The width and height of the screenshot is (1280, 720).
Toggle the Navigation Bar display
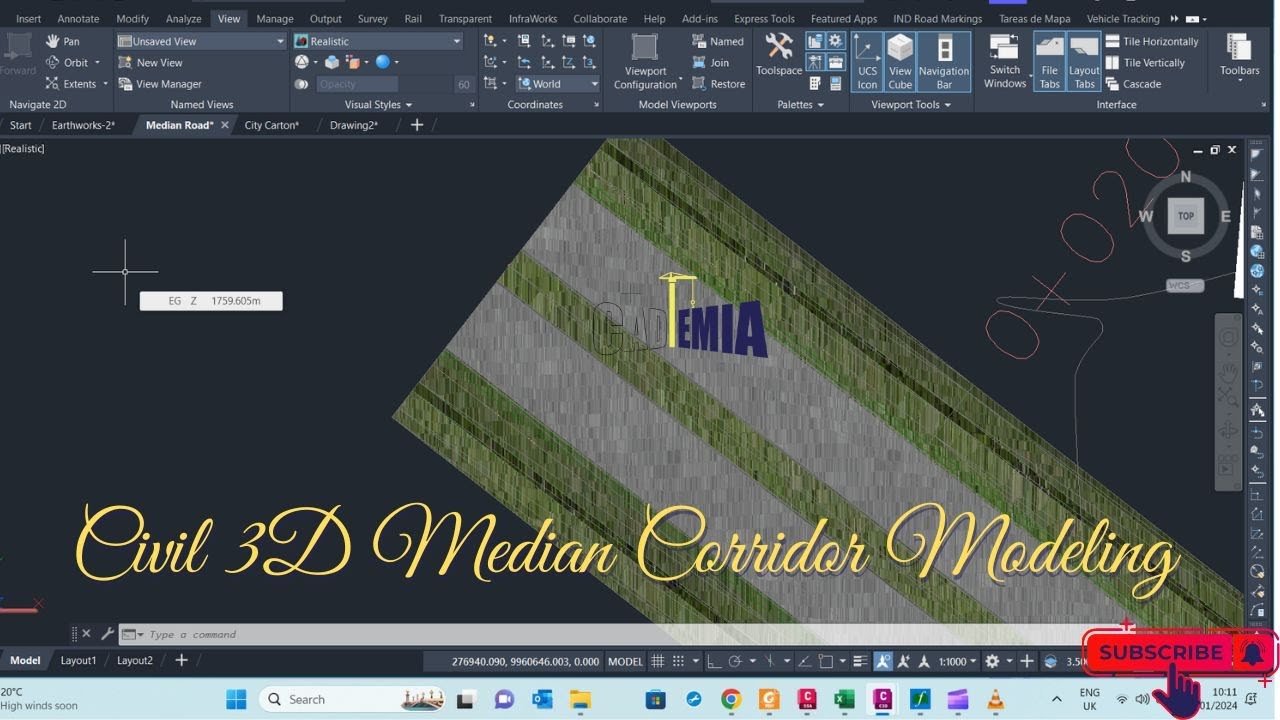(944, 62)
